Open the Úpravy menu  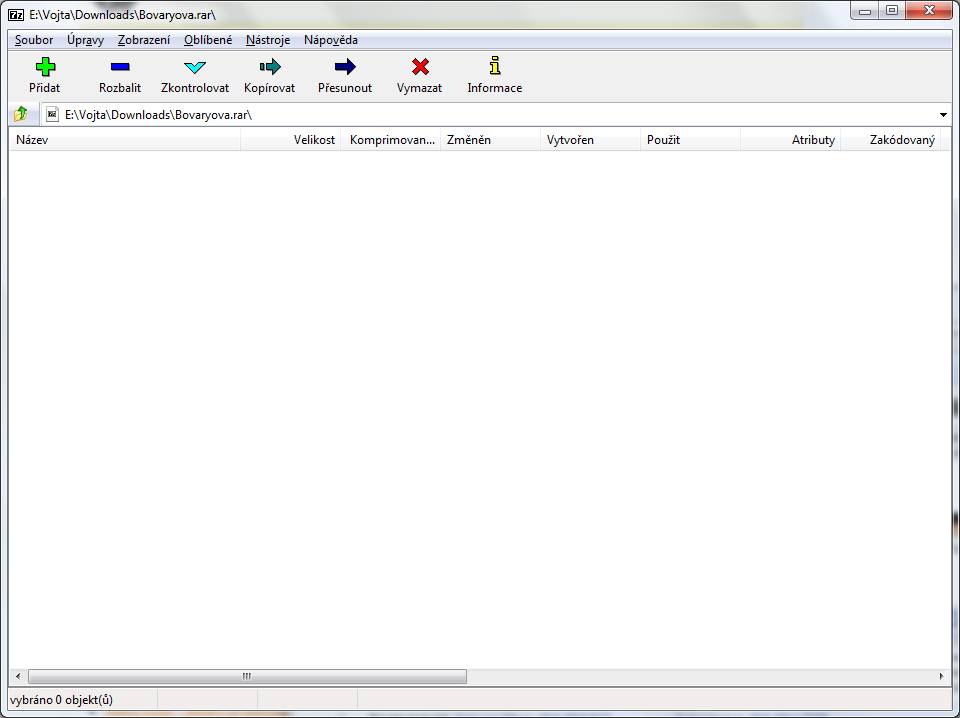click(x=85, y=40)
